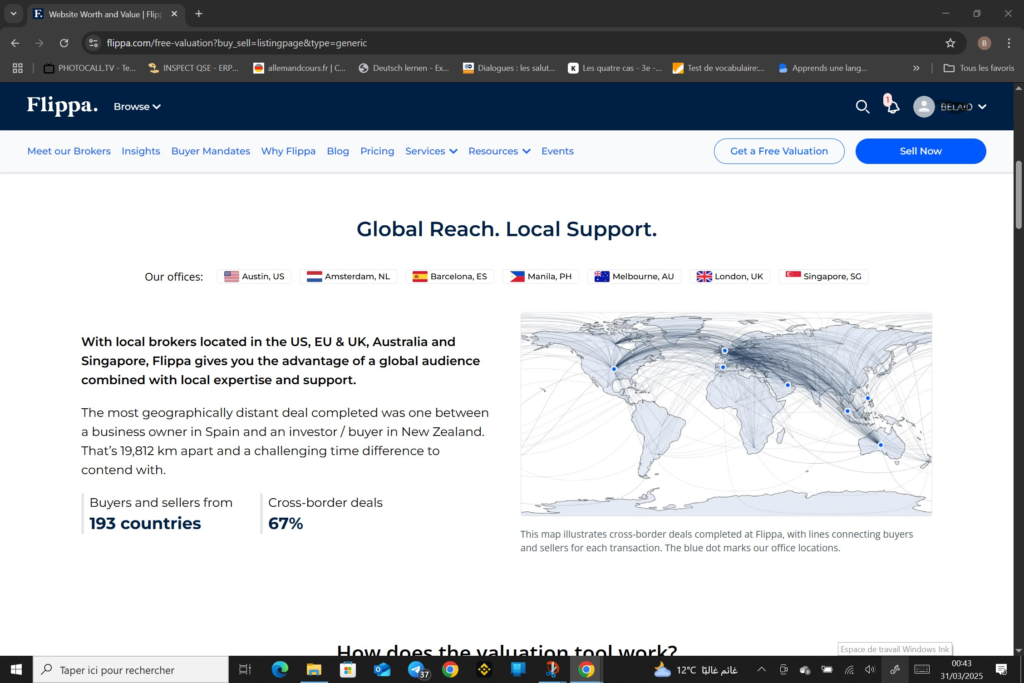This screenshot has width=1024, height=683.
Task: Reload the page with refresh icon
Action: [64, 43]
